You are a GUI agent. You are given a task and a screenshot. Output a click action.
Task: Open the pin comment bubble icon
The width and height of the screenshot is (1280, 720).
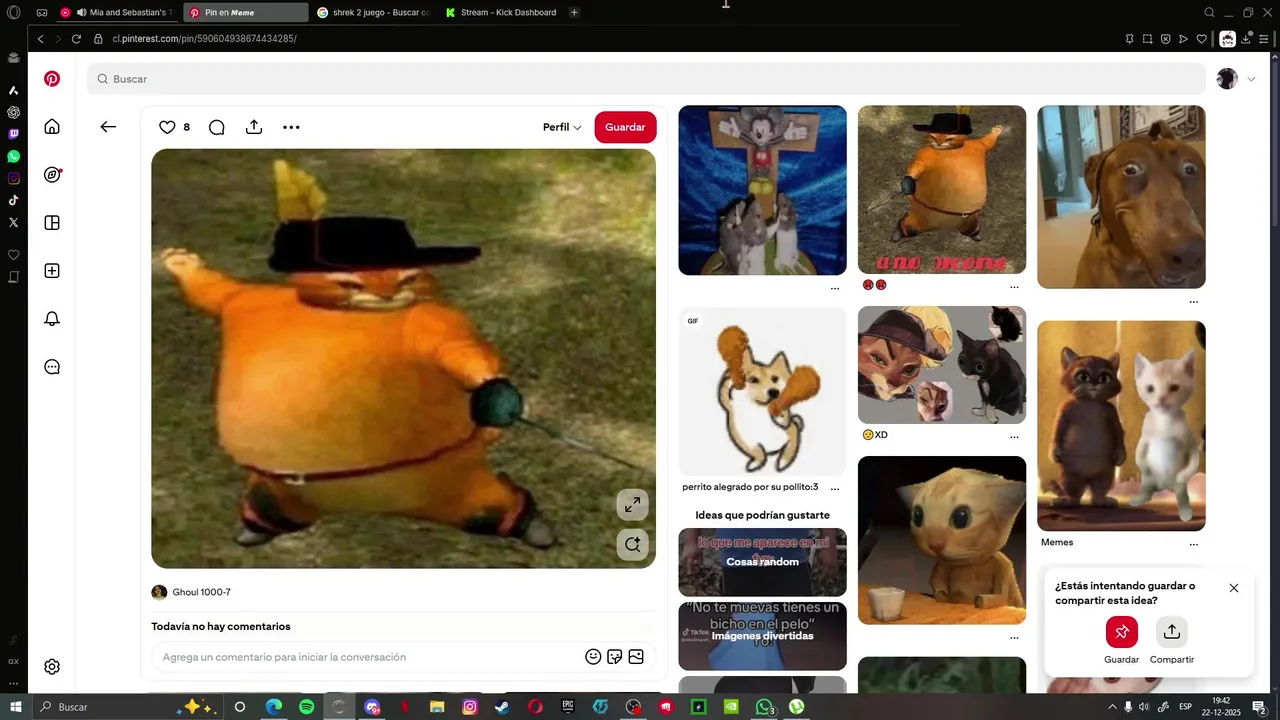(216, 127)
